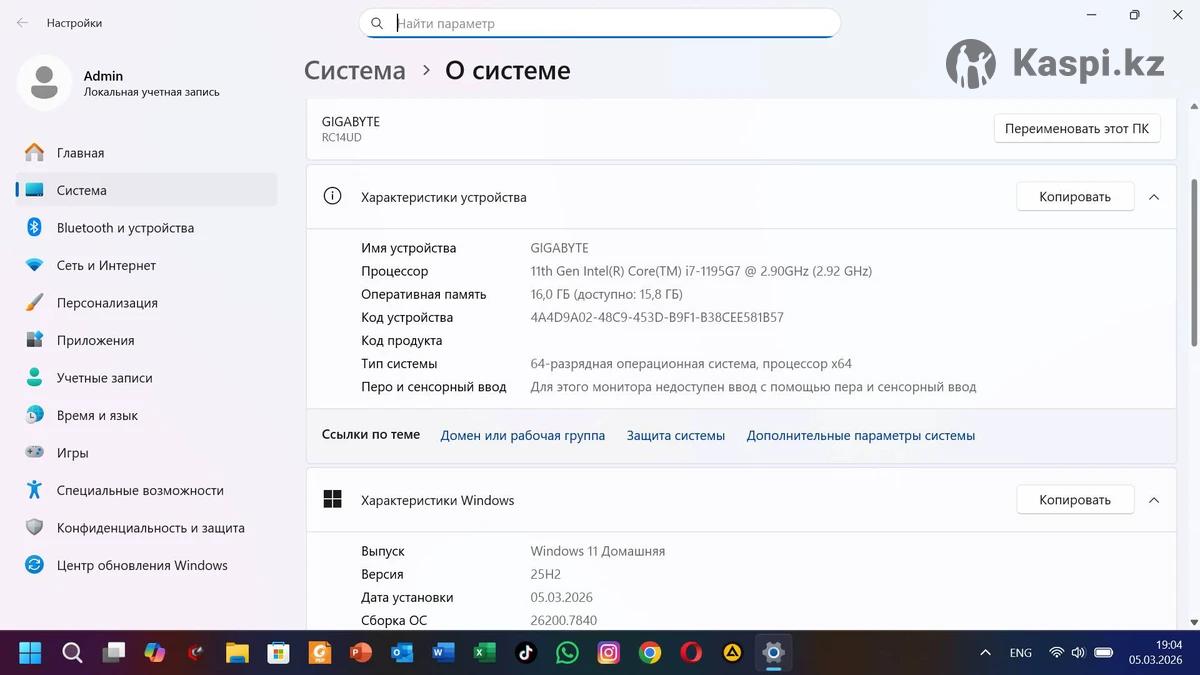Click Система in the breadcrumb

click(x=355, y=71)
